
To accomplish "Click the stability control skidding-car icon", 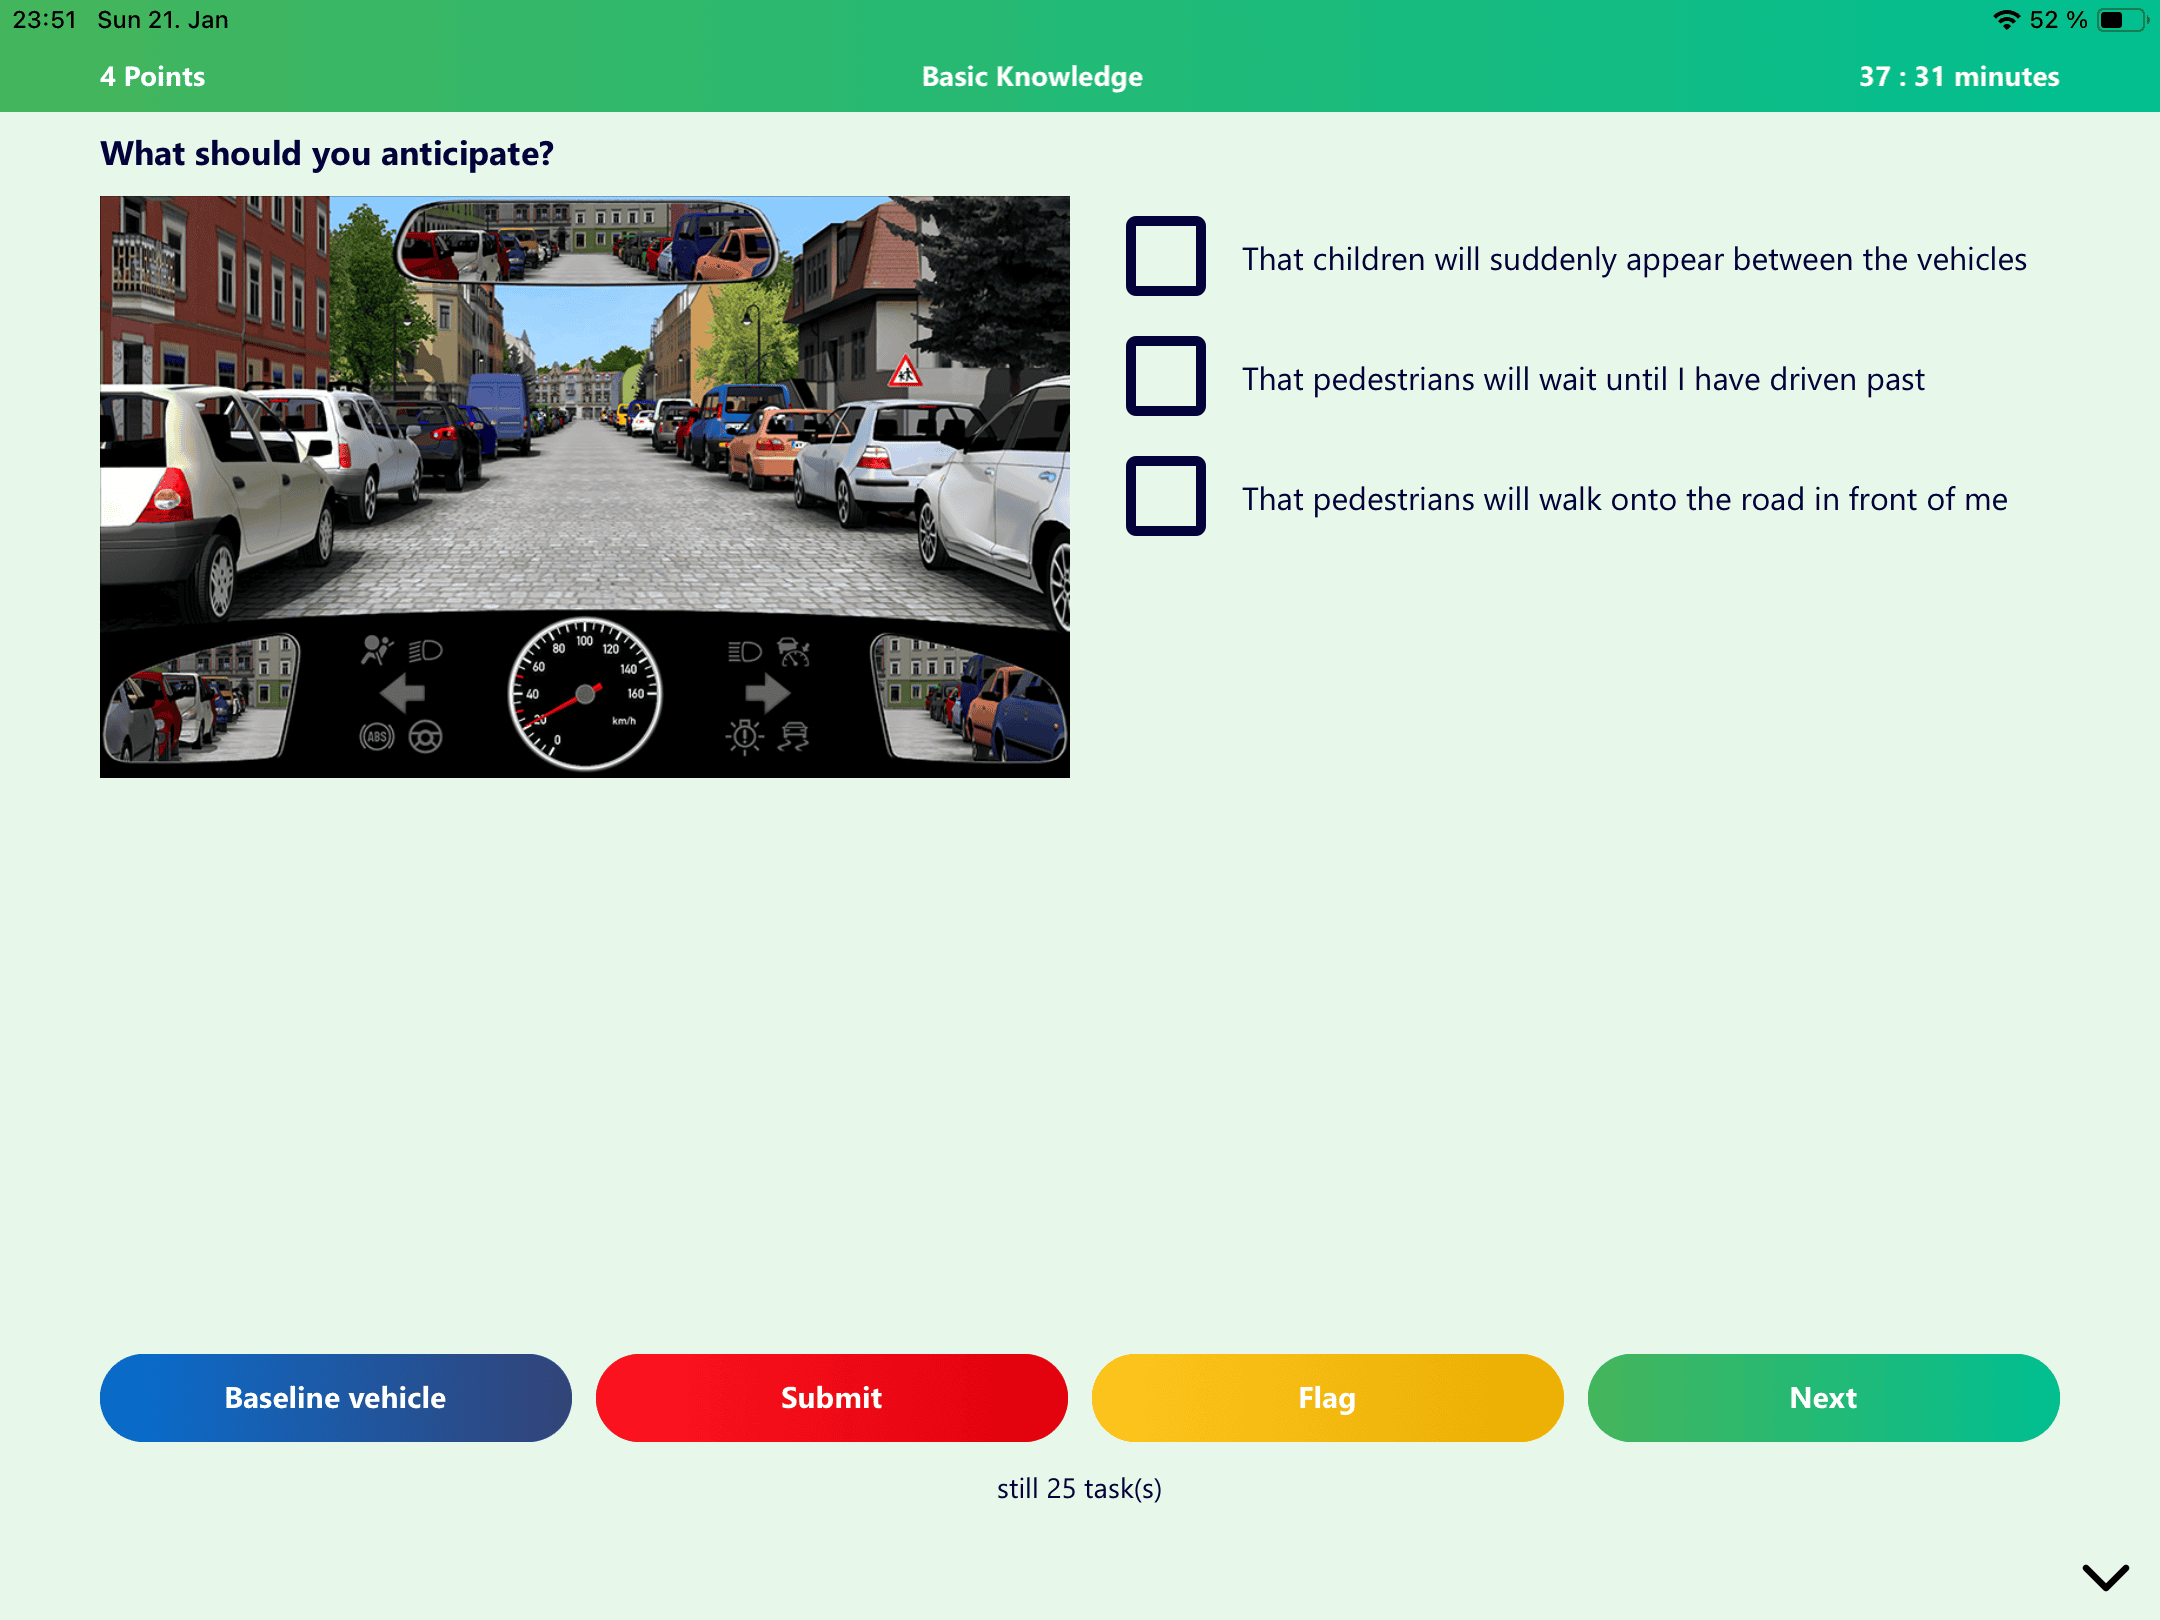I will click(x=794, y=737).
